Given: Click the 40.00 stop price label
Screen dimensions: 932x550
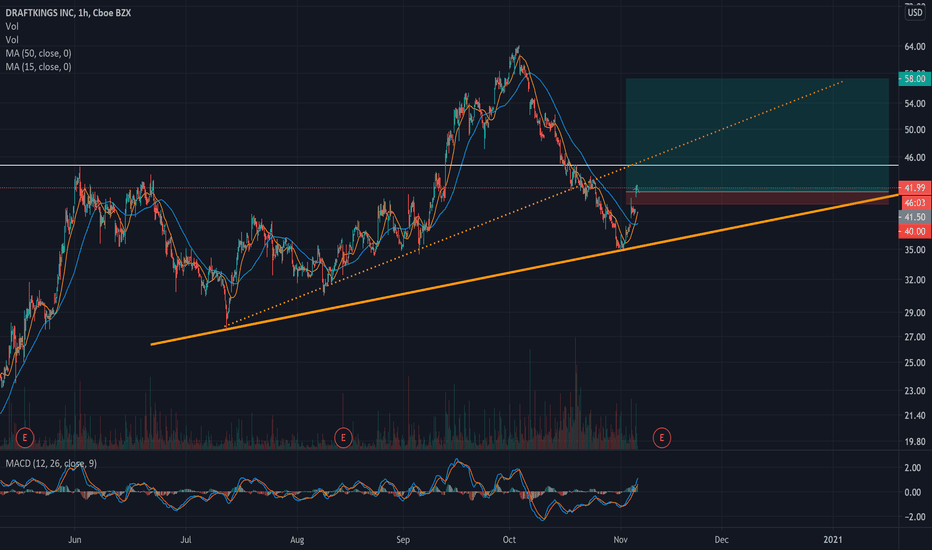Looking at the screenshot, I should tap(914, 231).
